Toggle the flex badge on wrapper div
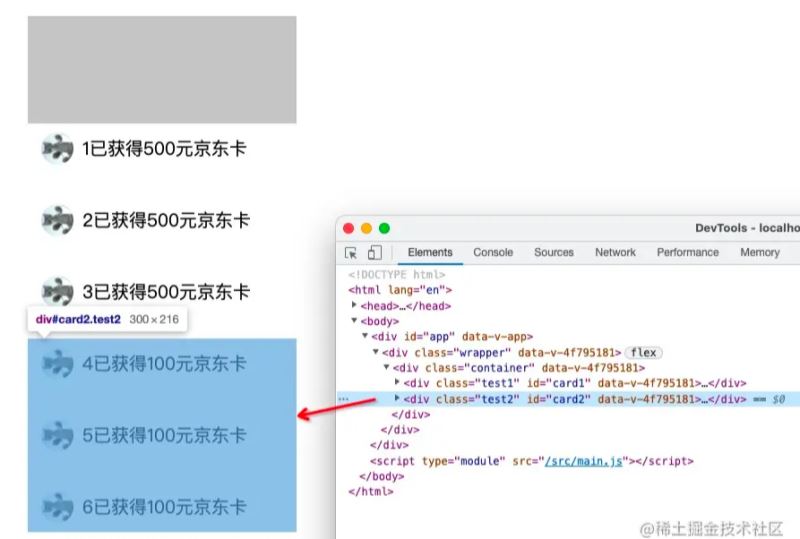The width and height of the screenshot is (800, 539). 642,352
